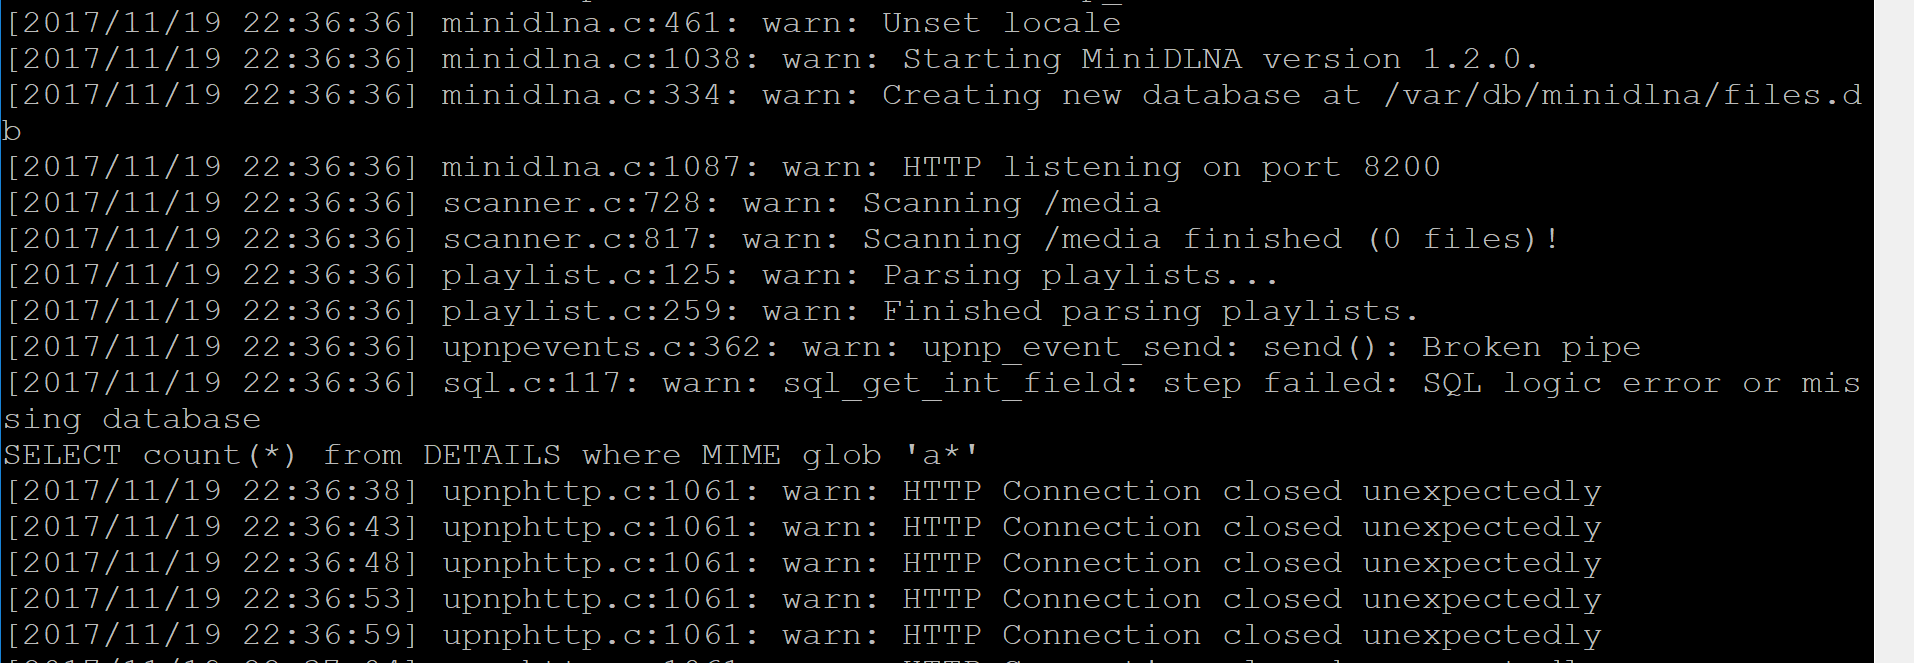The width and height of the screenshot is (1914, 663).
Task: Click the sql.c:117 source reference
Action: coord(541,383)
